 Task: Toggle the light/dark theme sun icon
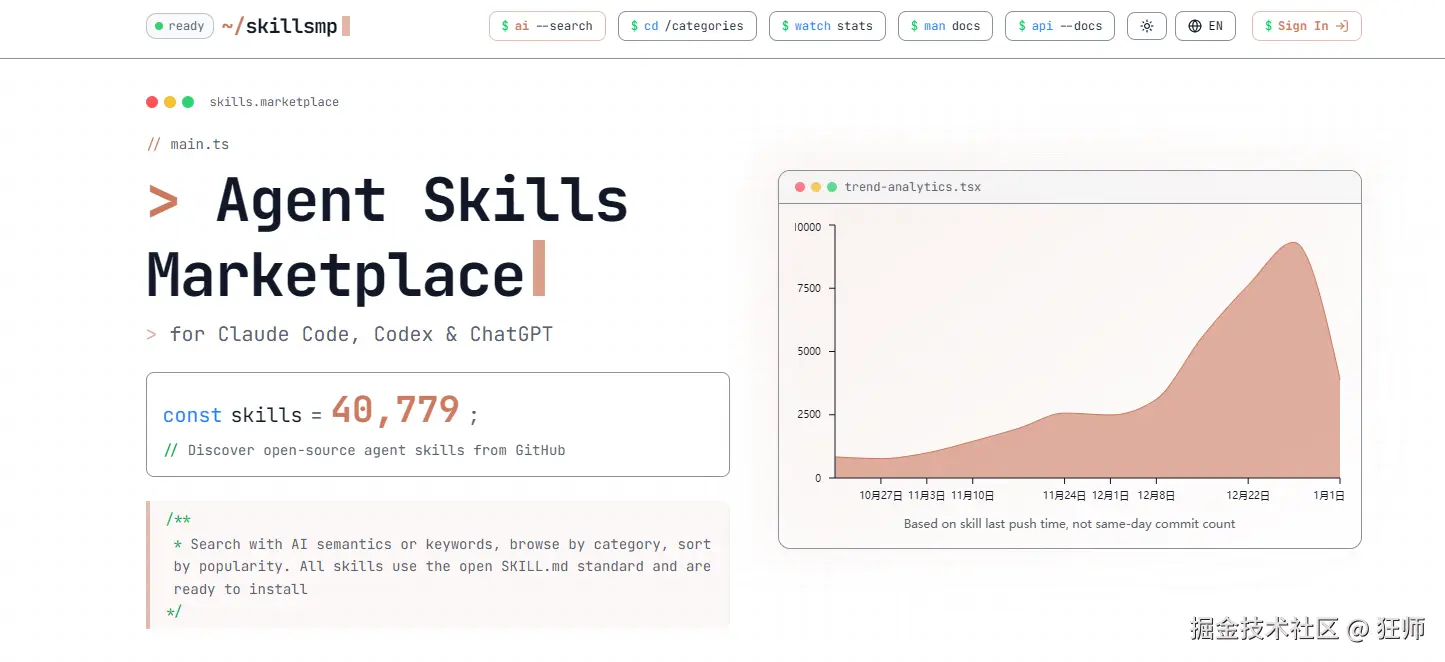1147,26
